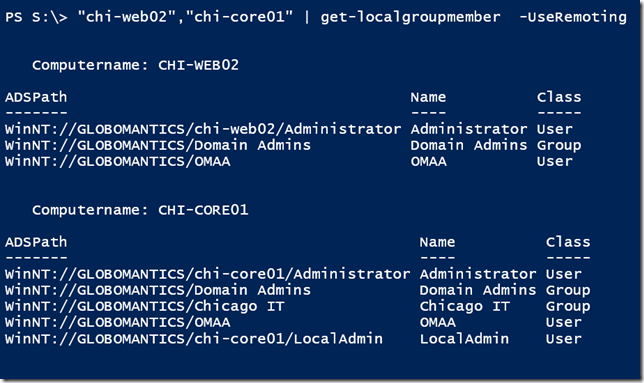The width and height of the screenshot is (644, 383).
Task: Click the first ADSPath column header
Action: 36,97
